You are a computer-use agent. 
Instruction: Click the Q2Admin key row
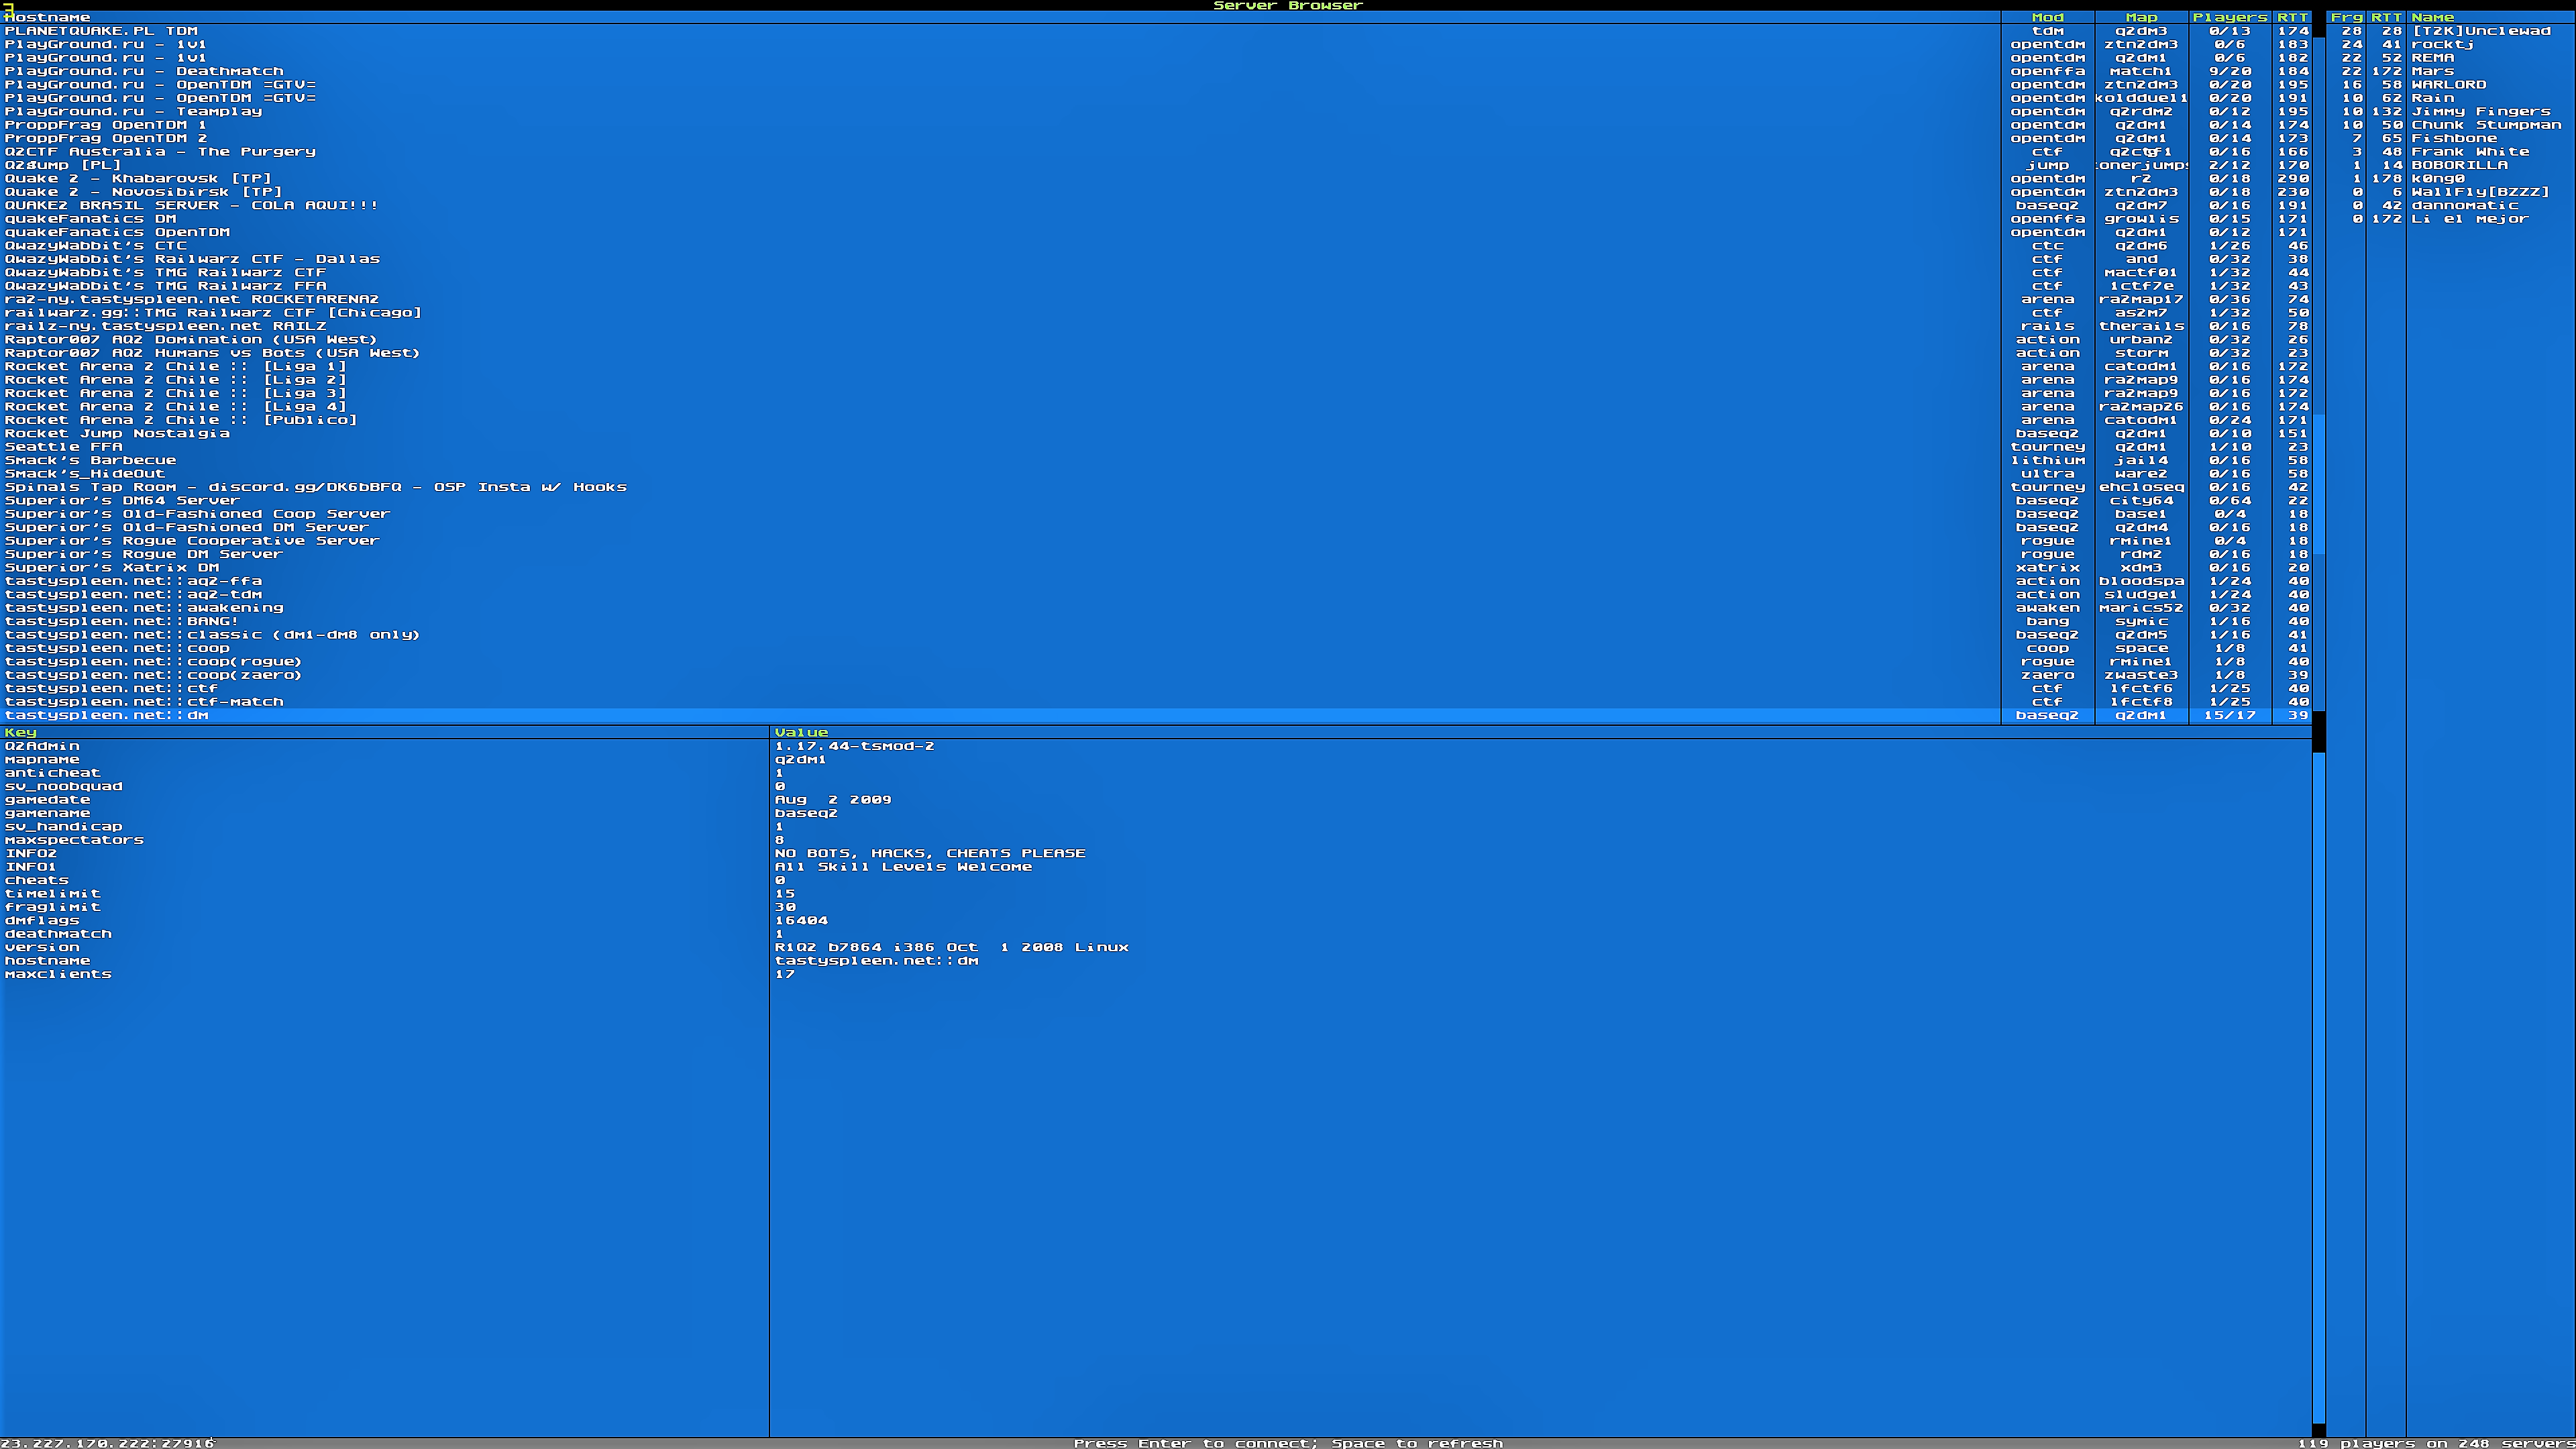pyautogui.click(x=1156, y=746)
